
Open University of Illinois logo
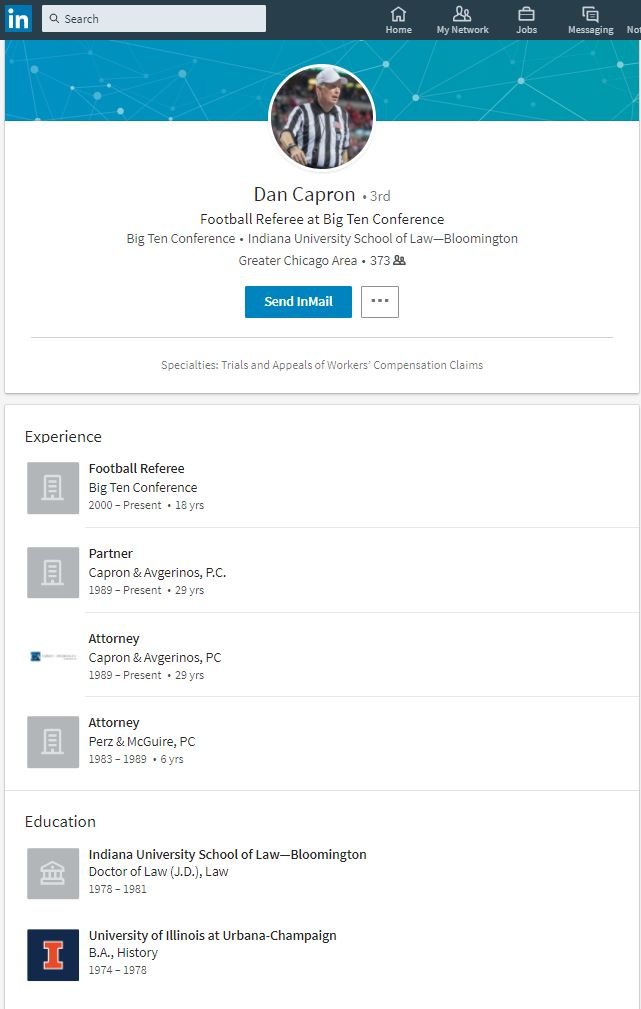53,955
